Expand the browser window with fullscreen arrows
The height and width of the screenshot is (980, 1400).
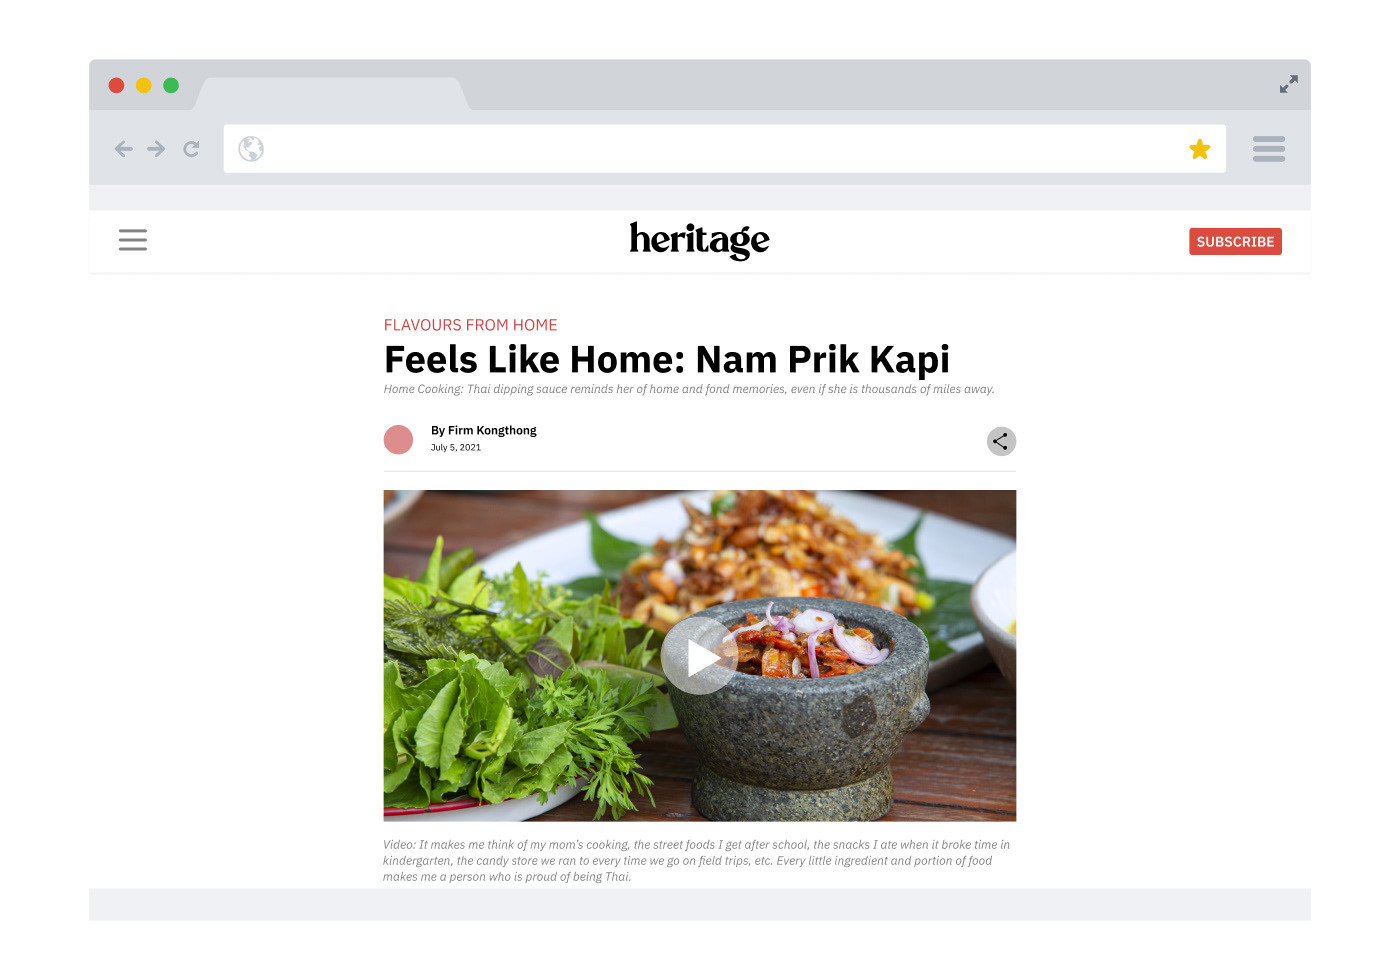(x=1289, y=85)
